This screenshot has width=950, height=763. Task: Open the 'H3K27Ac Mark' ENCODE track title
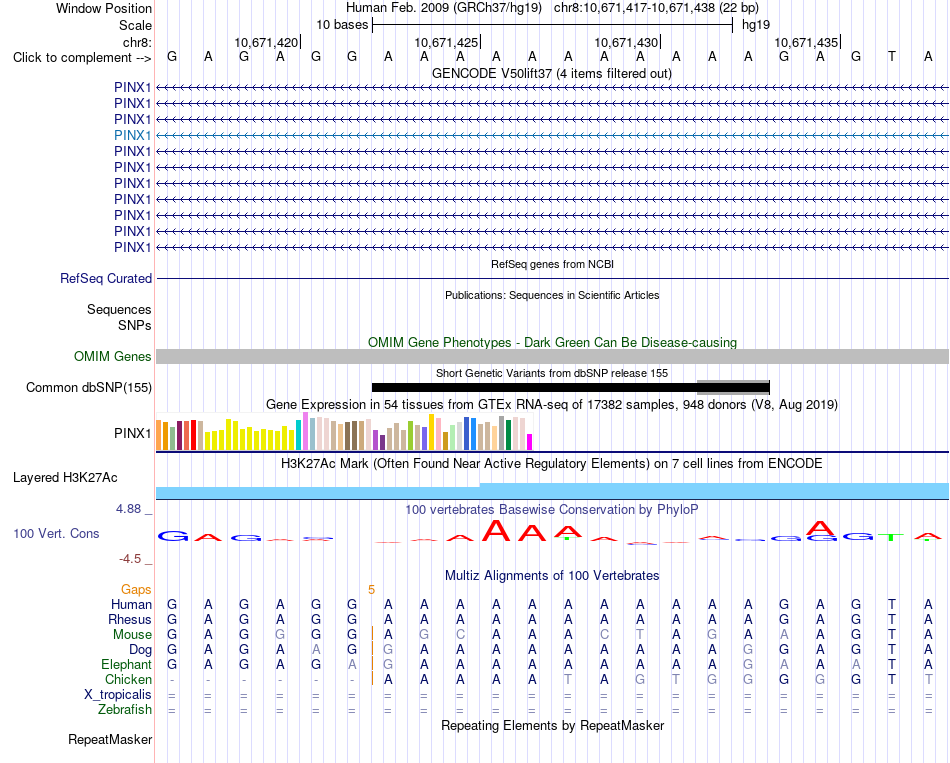pos(552,464)
